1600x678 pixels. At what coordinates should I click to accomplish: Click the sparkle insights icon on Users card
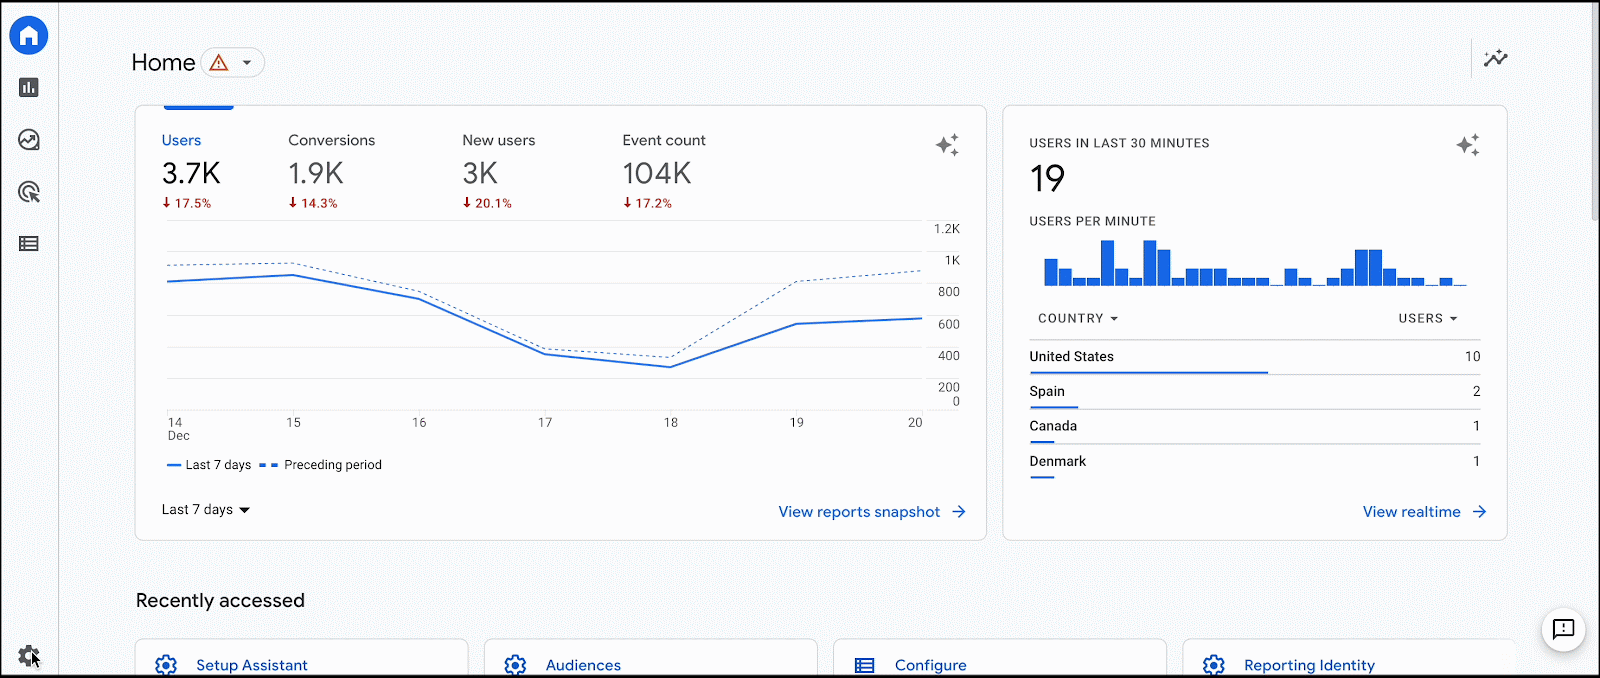(x=947, y=145)
